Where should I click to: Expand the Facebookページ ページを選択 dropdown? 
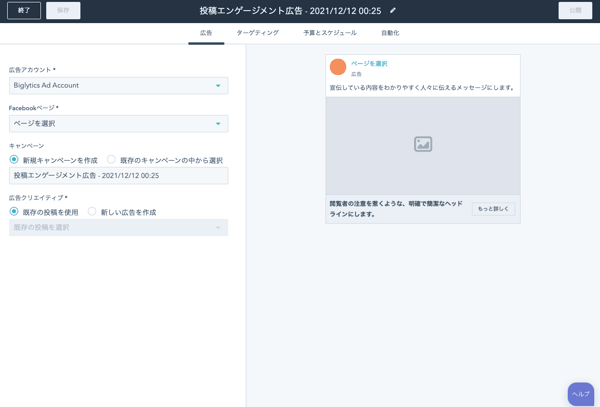click(x=118, y=124)
